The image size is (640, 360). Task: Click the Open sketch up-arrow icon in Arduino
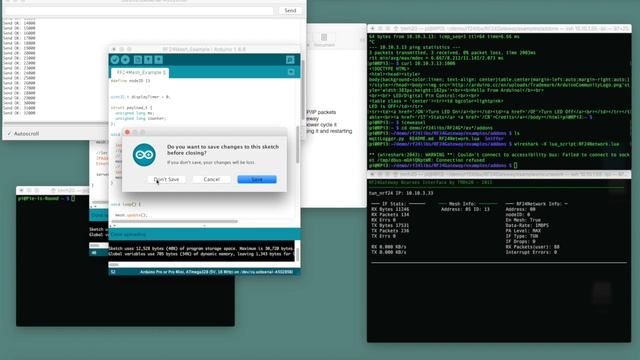pos(148,60)
